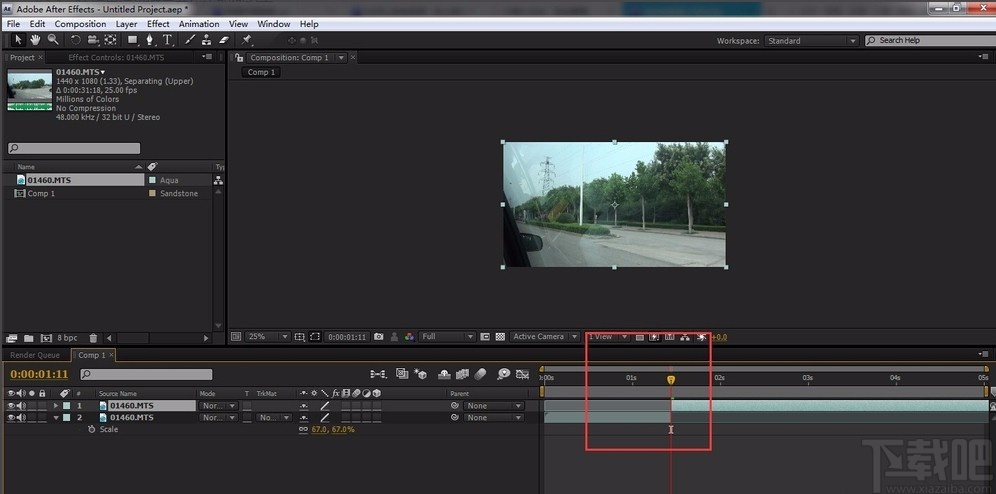The image size is (996, 494).
Task: Hide video of layer 1 01460.MTS
Action: pos(11,406)
